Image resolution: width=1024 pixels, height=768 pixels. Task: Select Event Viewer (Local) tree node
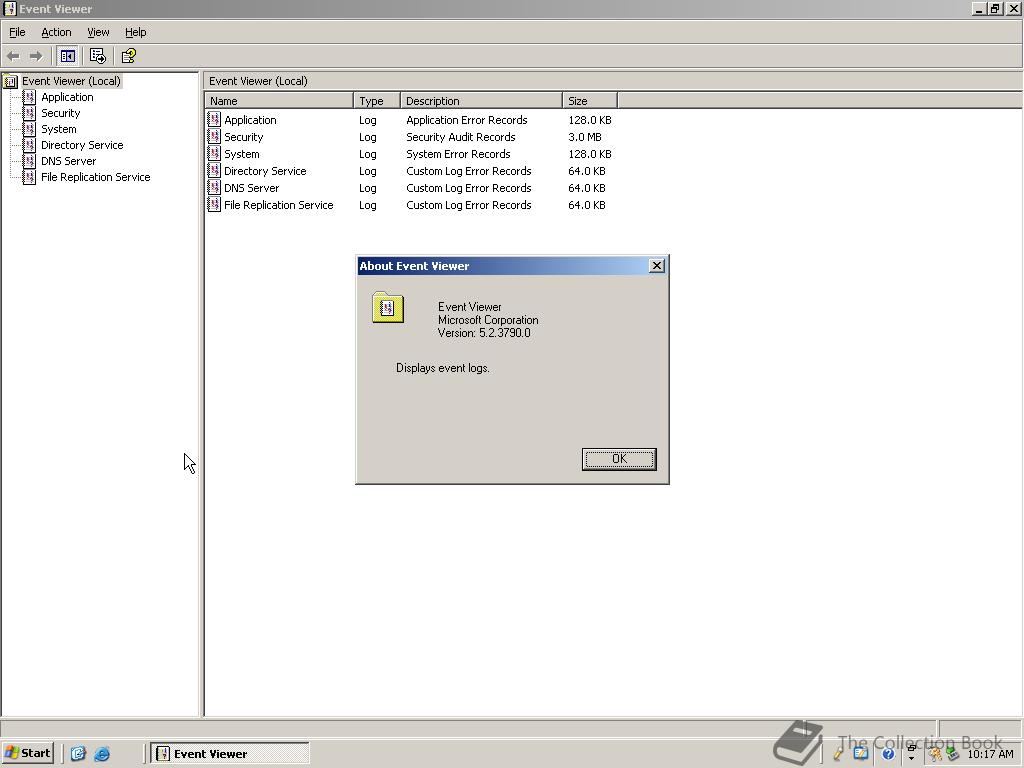point(71,81)
